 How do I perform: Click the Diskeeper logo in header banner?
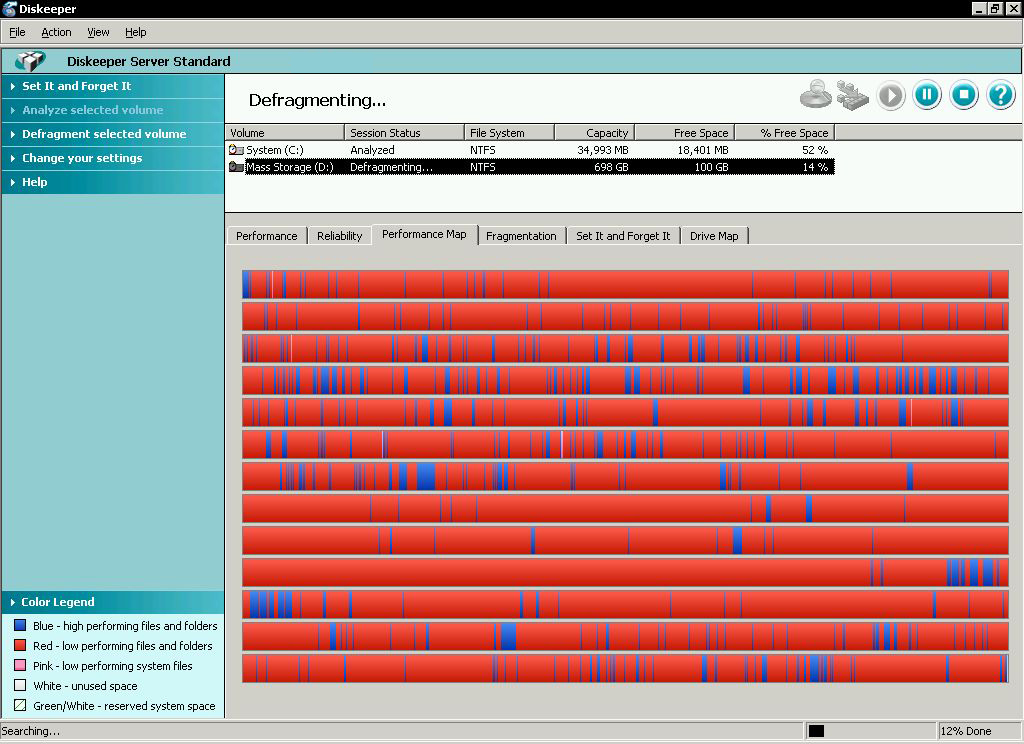click(x=30, y=61)
